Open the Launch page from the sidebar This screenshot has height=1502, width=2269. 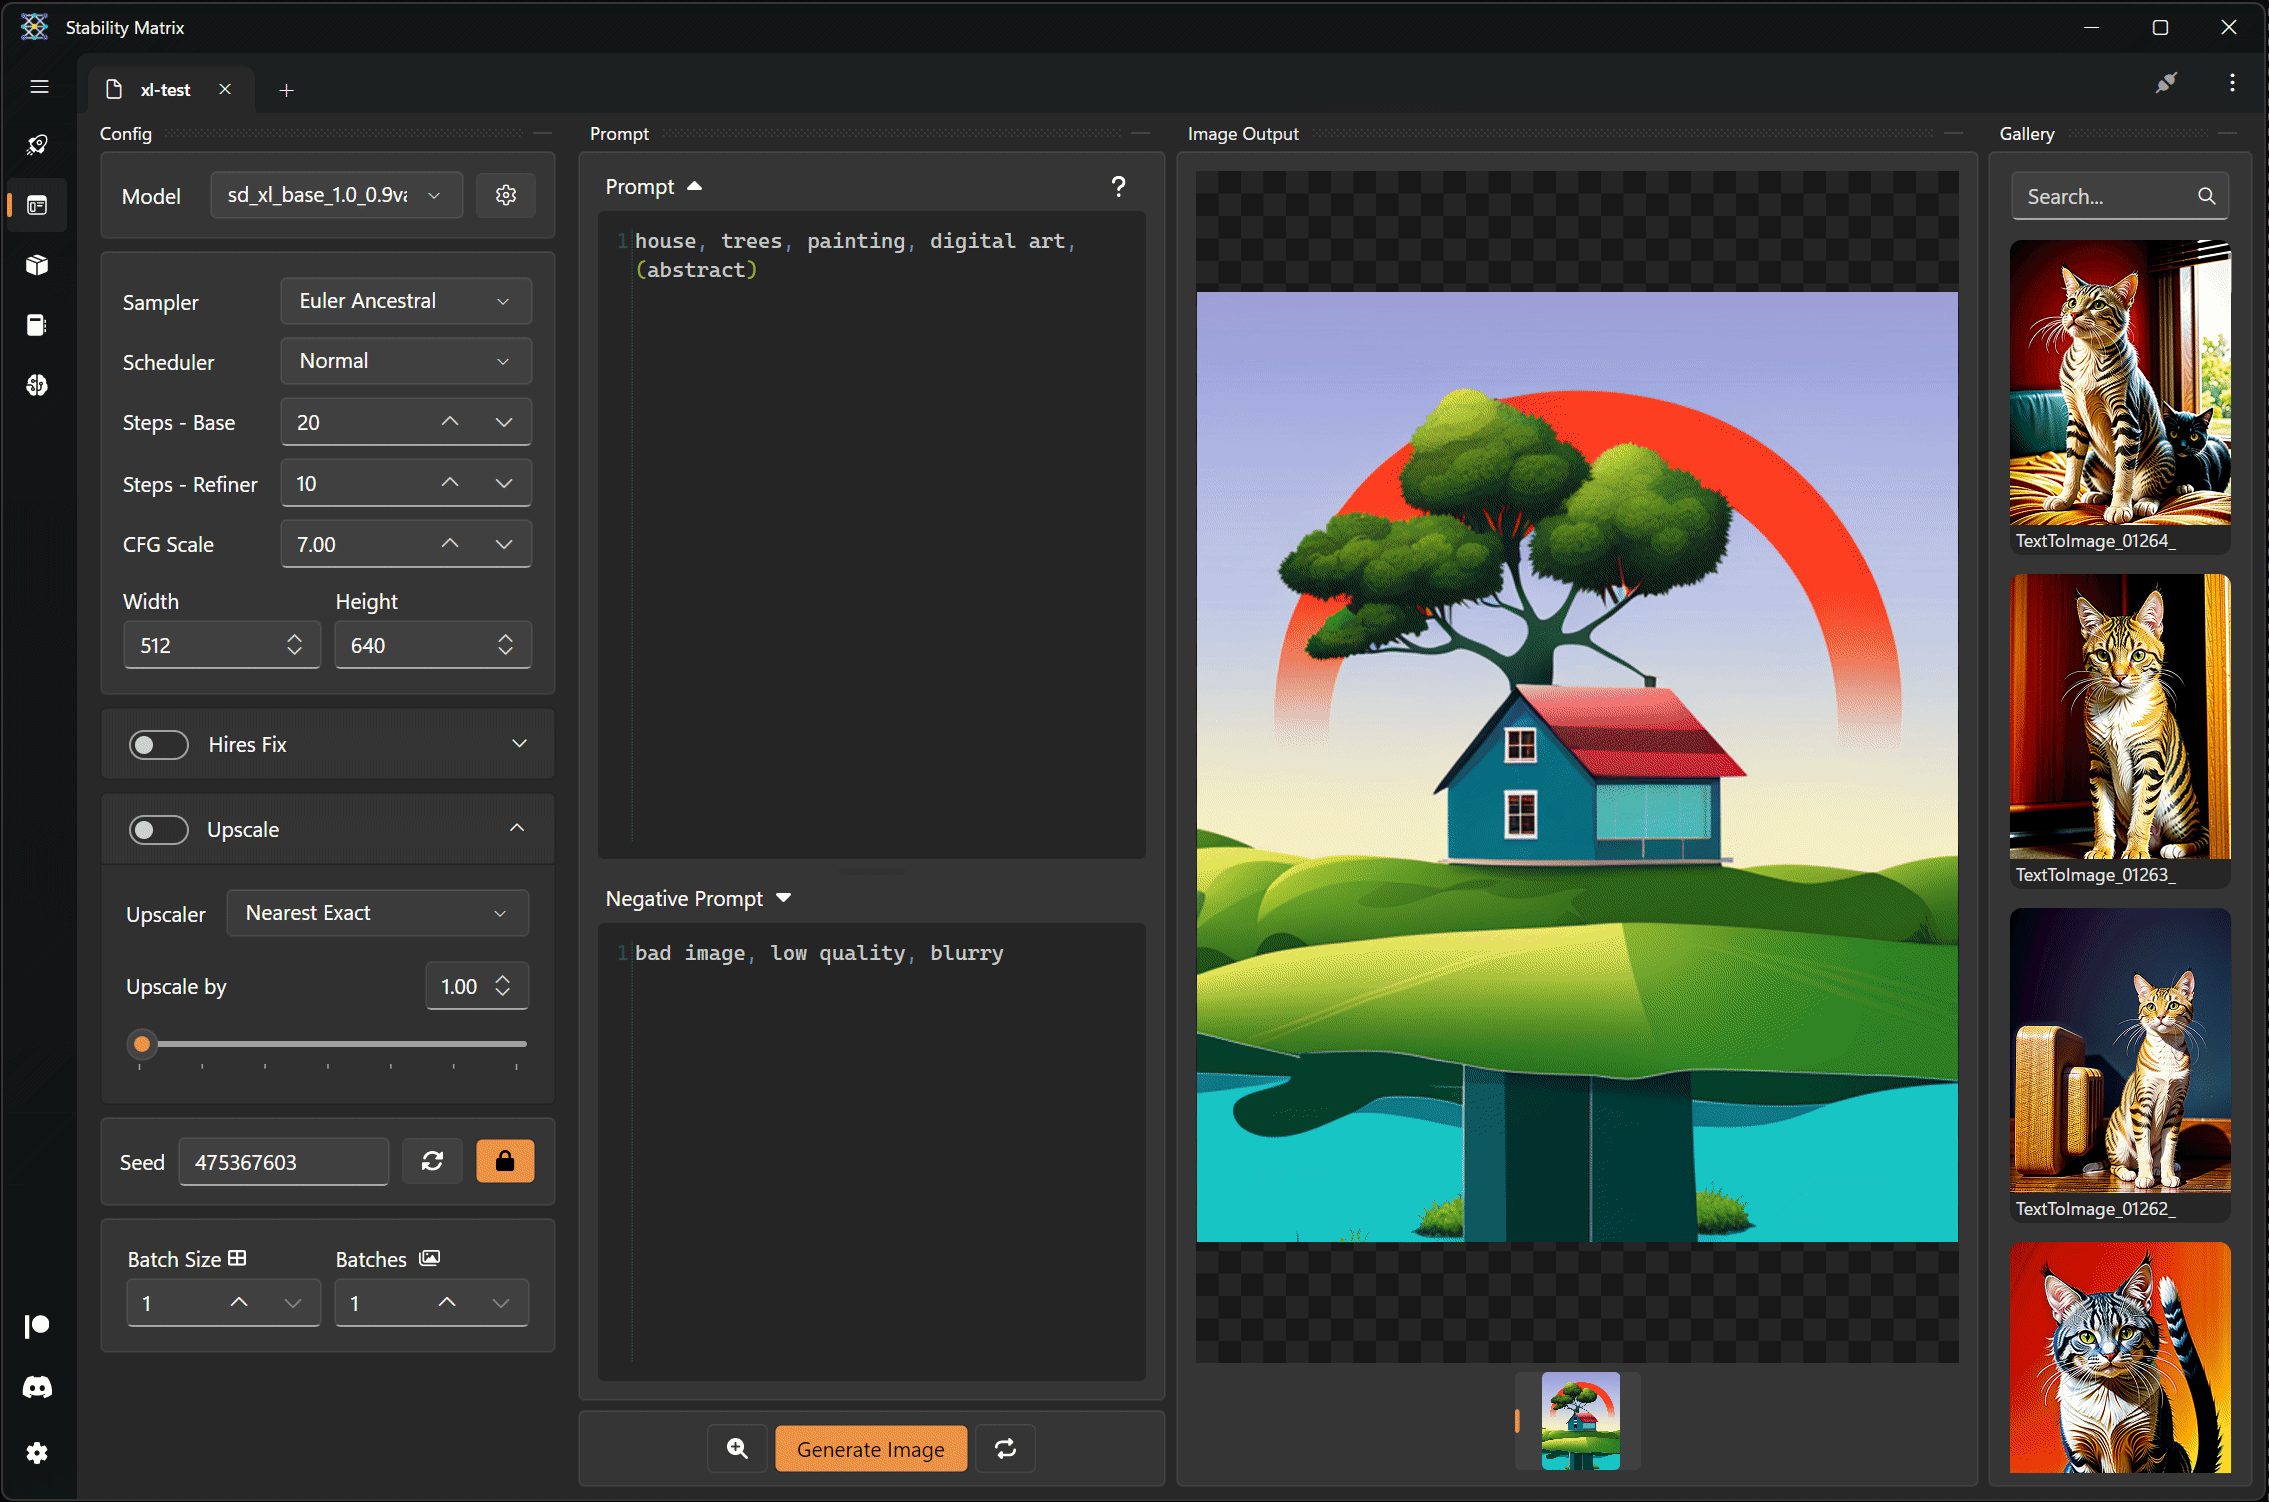coord(37,145)
